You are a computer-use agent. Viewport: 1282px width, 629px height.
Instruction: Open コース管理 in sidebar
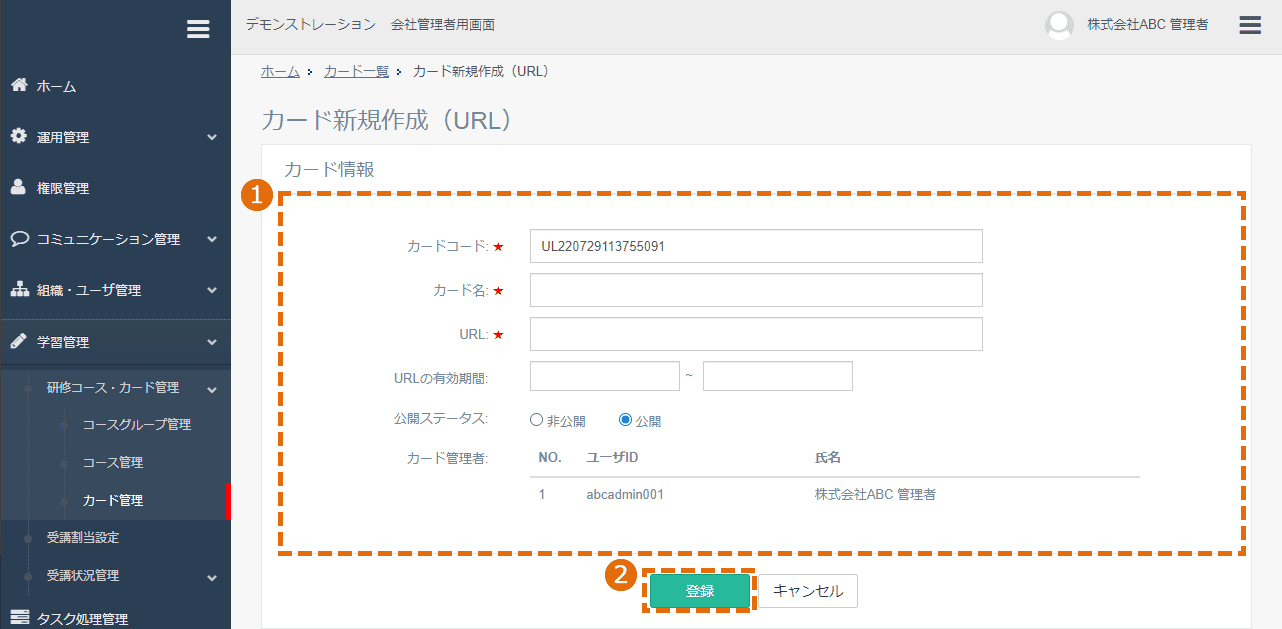click(113, 462)
